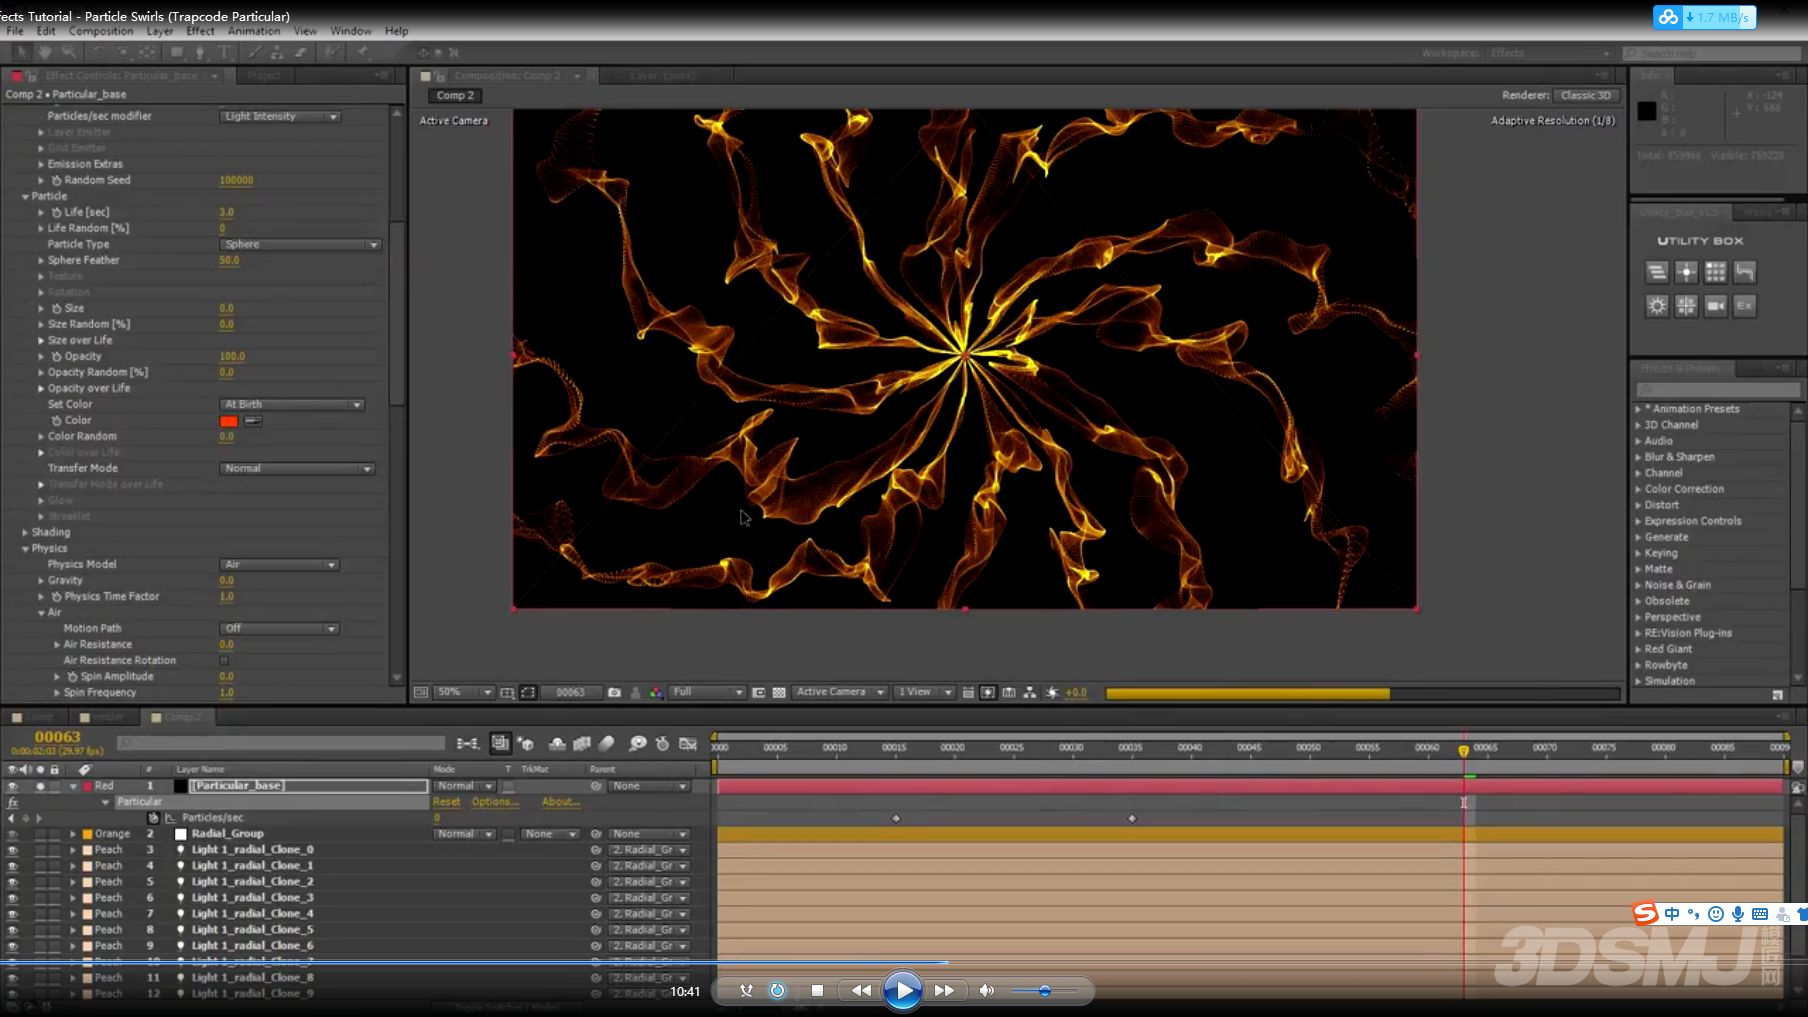Select the Pen tool
Viewport: 1808px width, 1017px height.
tap(200, 52)
